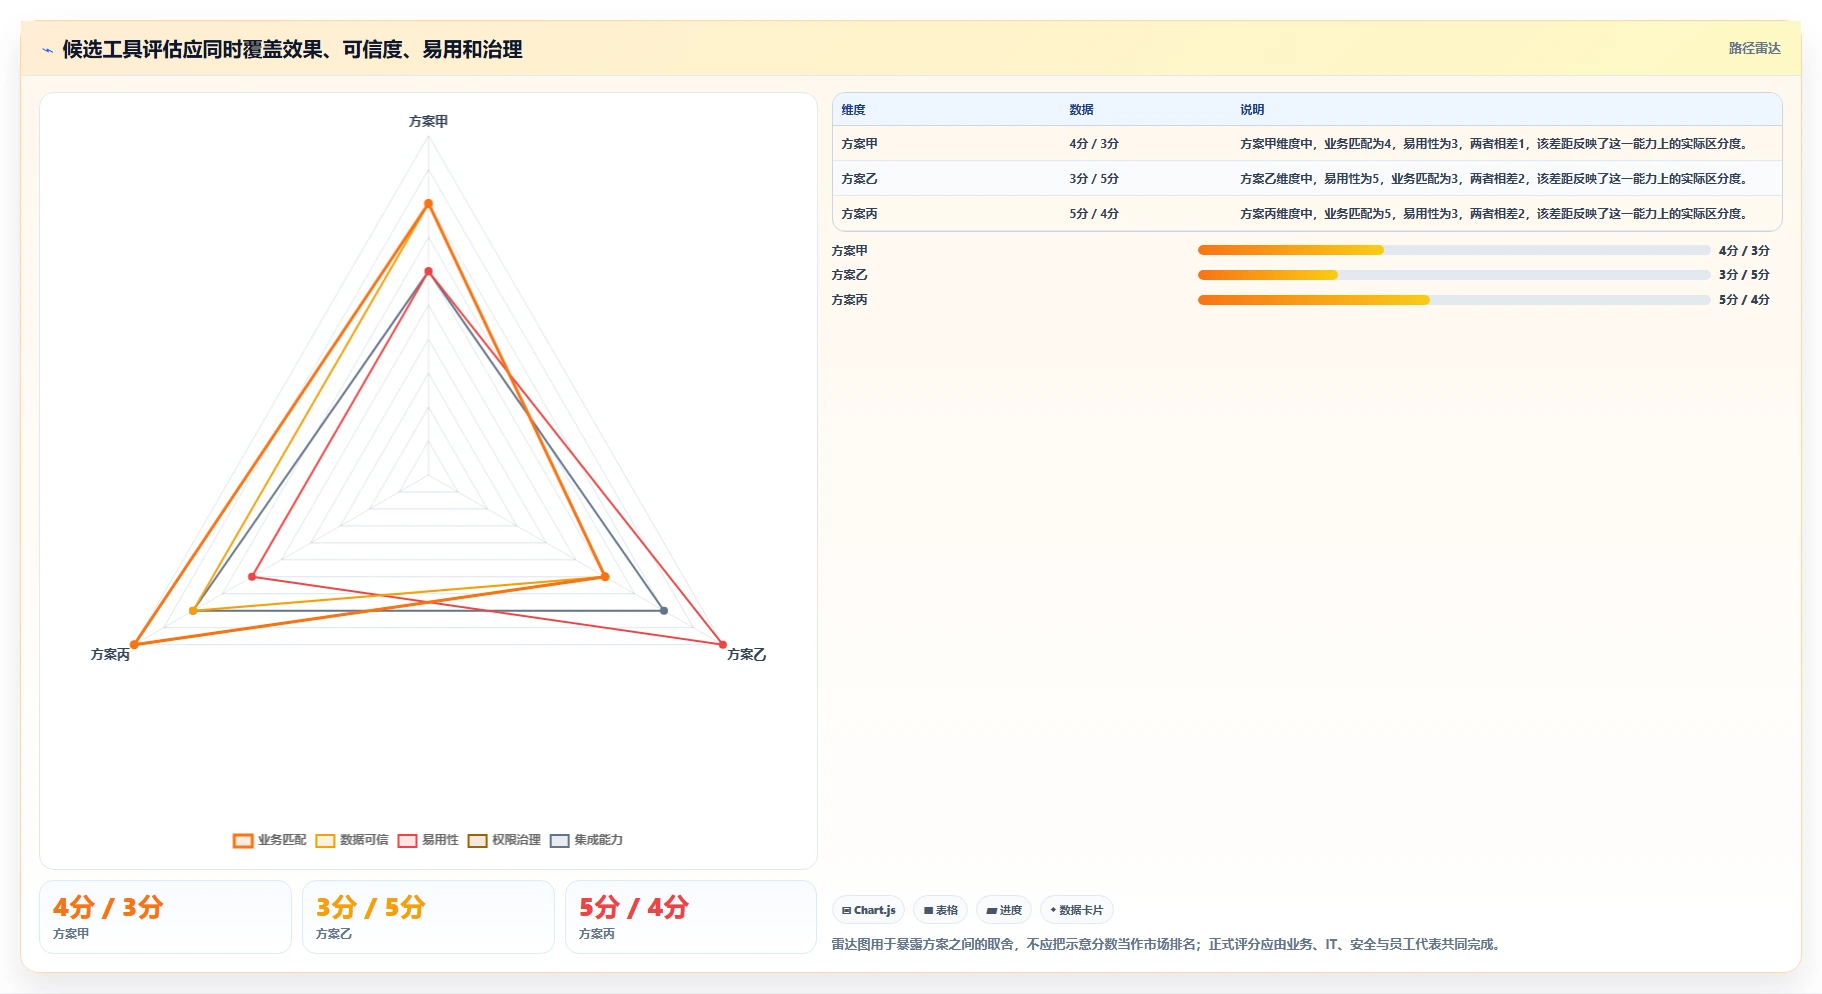Click the 方案乙 progress bar
Viewport: 1822px width, 994px height.
click(x=1454, y=275)
